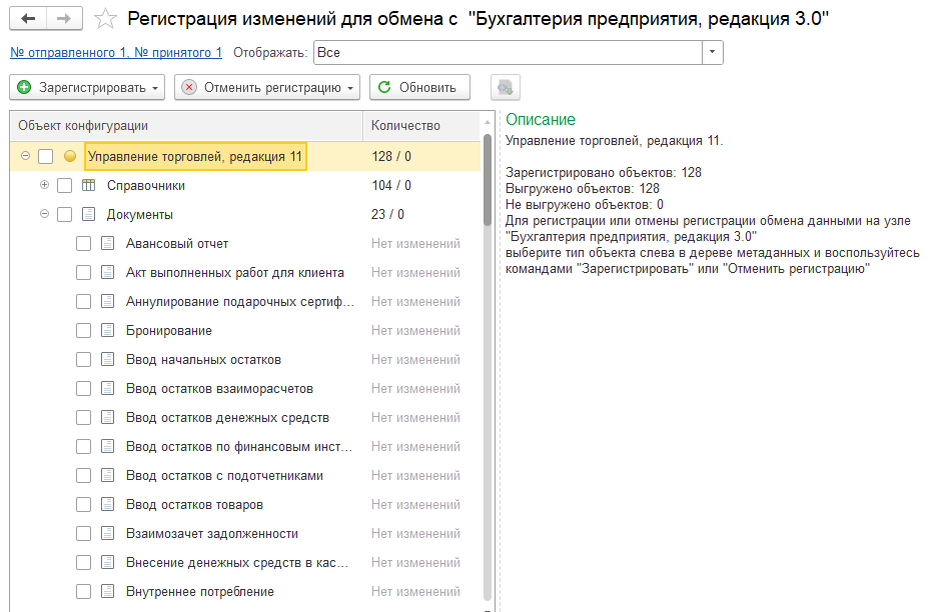Click document icon of Ввод остатков по финансовым инст…
The height and width of the screenshot is (612, 941).
[107, 446]
